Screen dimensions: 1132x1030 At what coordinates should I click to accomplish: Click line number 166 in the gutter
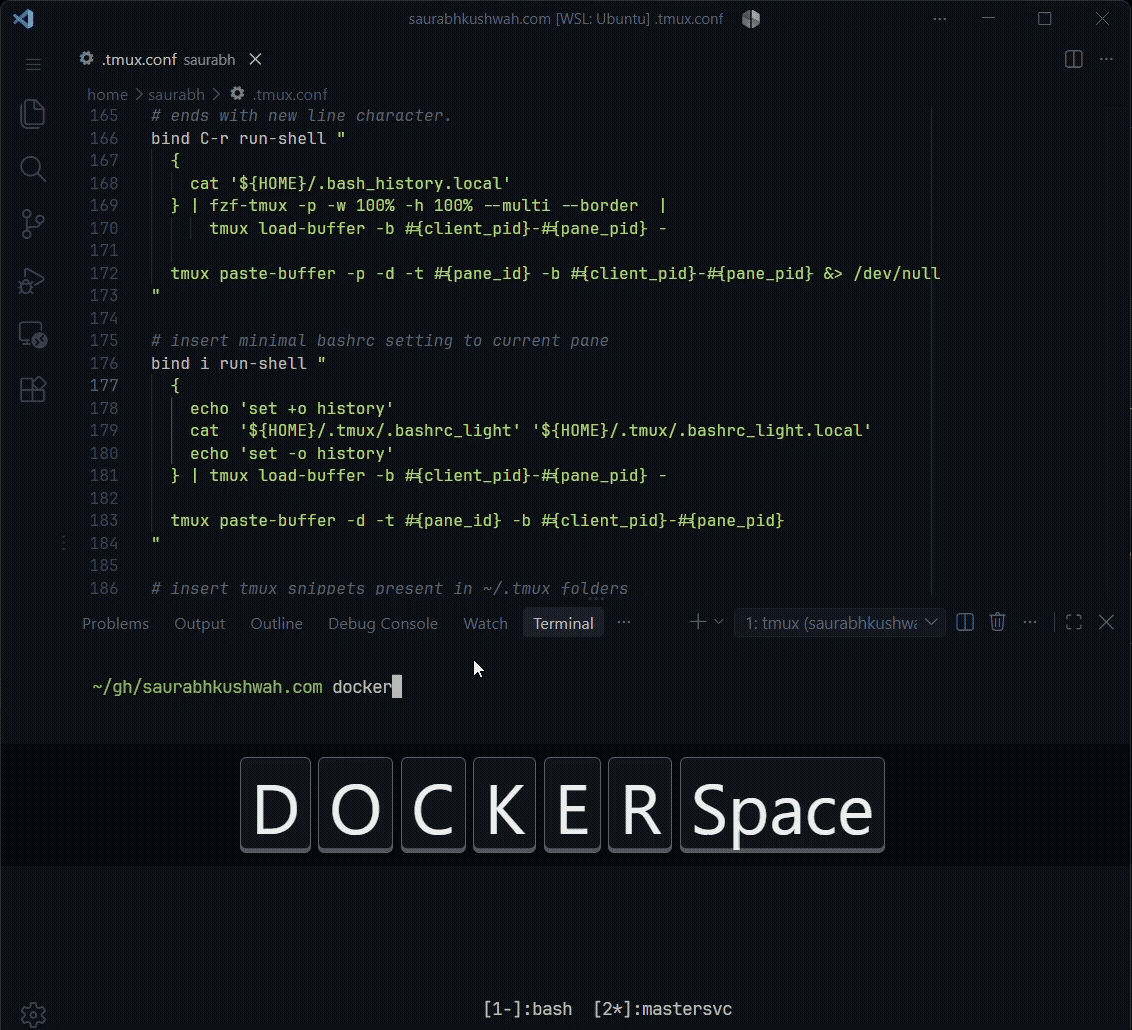104,138
